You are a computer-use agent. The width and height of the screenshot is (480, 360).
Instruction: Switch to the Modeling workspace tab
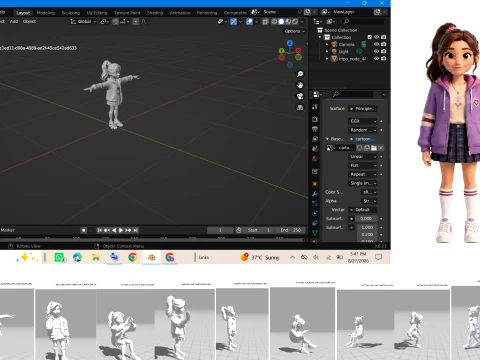[x=46, y=13]
